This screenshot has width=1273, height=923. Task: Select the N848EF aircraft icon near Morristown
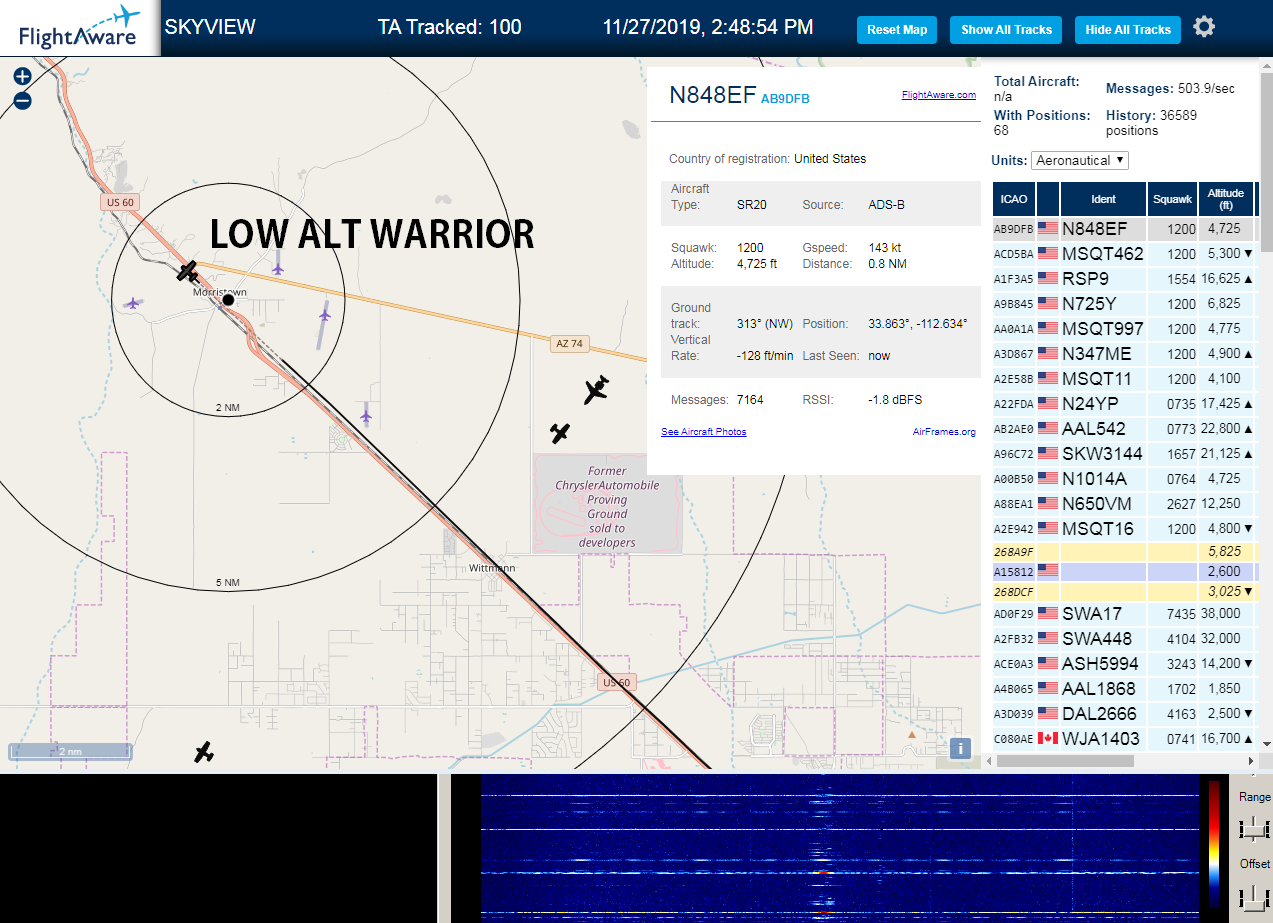click(x=187, y=271)
